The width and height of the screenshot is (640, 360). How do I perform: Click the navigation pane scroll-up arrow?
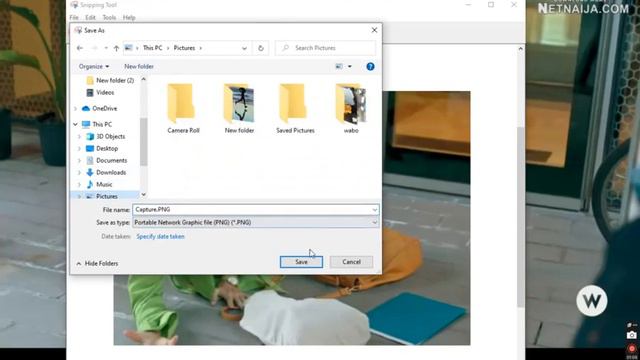point(143,80)
